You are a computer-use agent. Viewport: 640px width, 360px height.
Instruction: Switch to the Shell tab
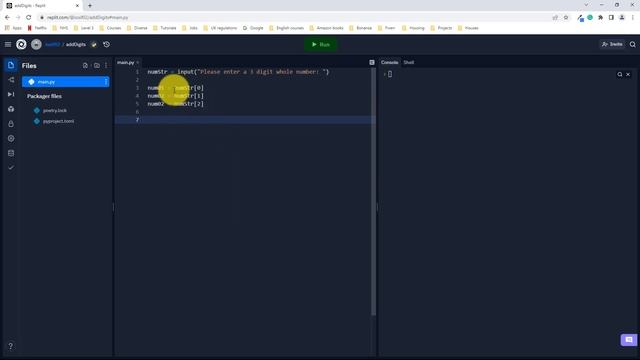tap(409, 62)
